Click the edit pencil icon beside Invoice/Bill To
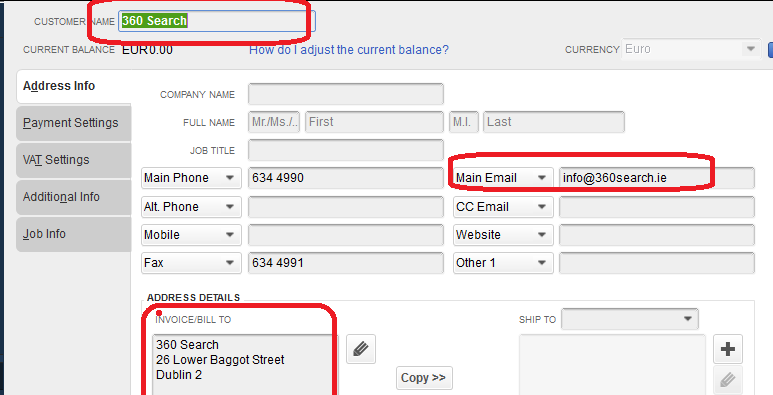The image size is (773, 395). 361,349
